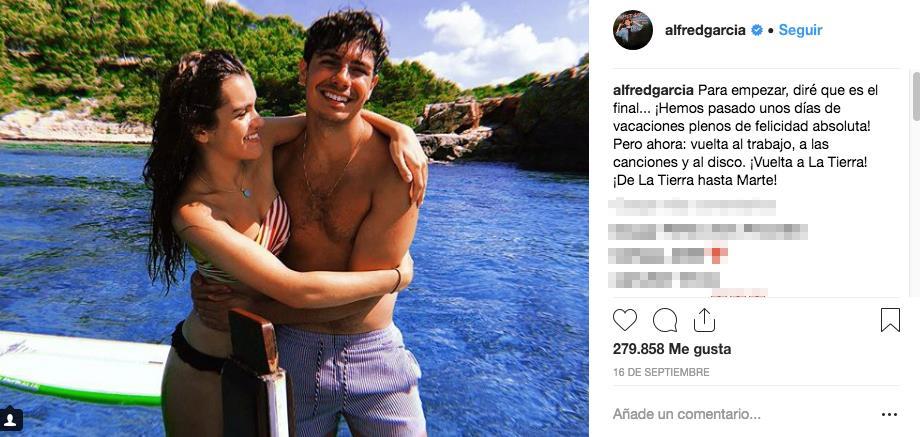Viewport: 920px width, 437px height.
Task: Click the verified badge next to alfredgarcia
Action: pyautogui.click(x=757, y=30)
